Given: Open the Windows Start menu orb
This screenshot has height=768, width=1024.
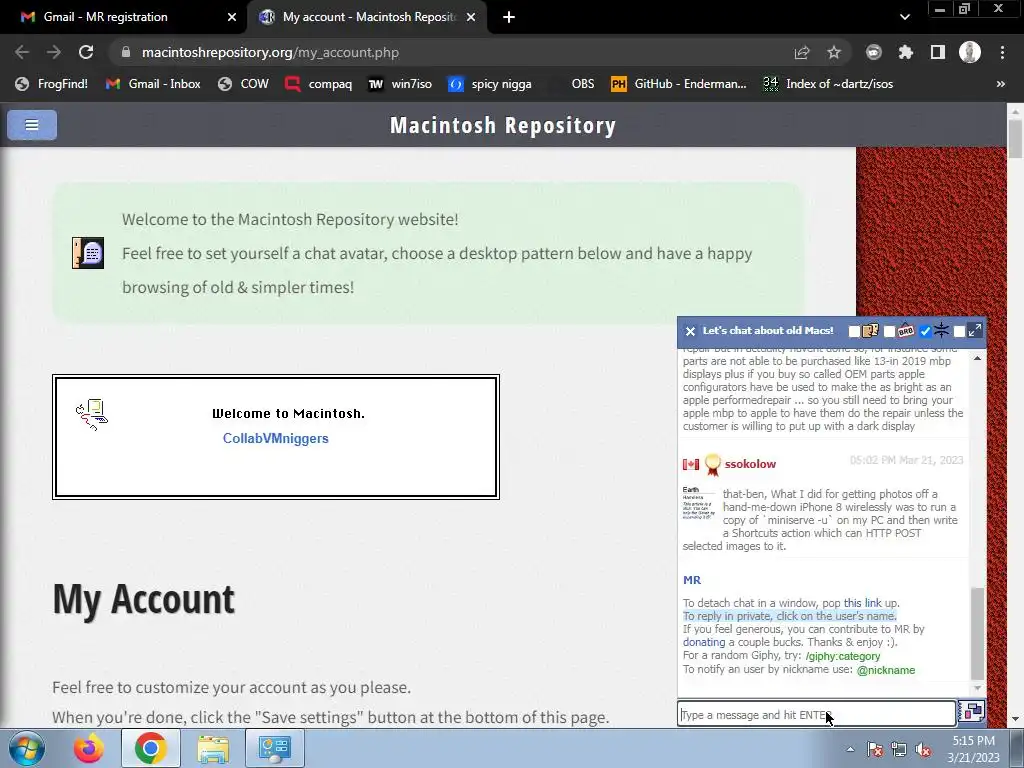Looking at the screenshot, I should (x=27, y=748).
